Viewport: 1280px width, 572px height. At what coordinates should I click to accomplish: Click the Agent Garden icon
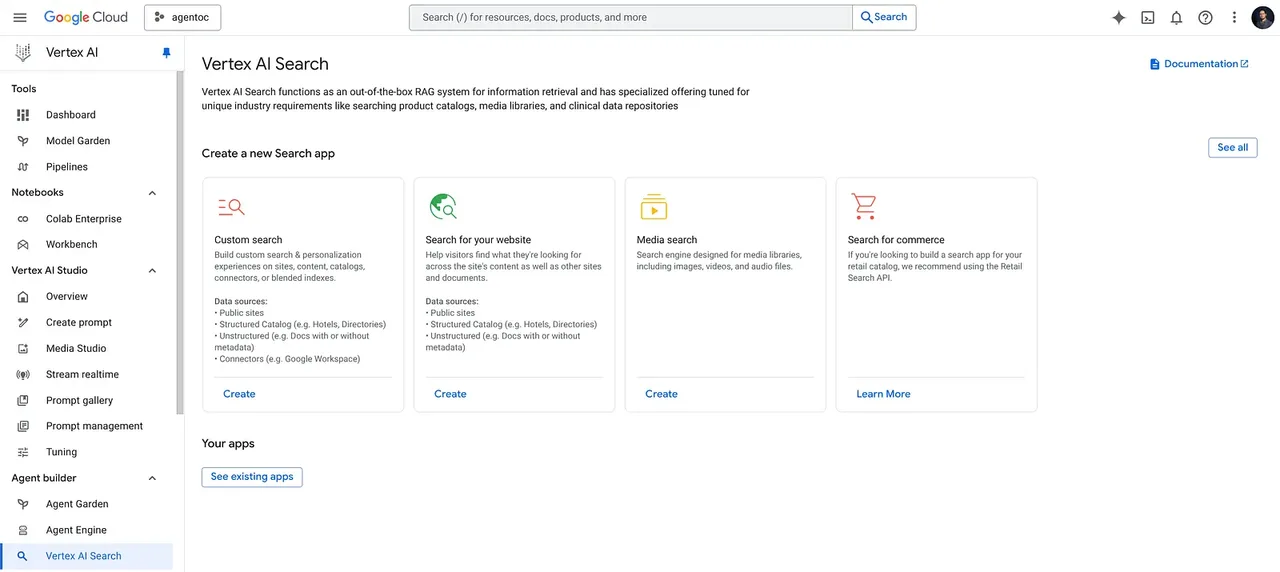[x=23, y=504]
